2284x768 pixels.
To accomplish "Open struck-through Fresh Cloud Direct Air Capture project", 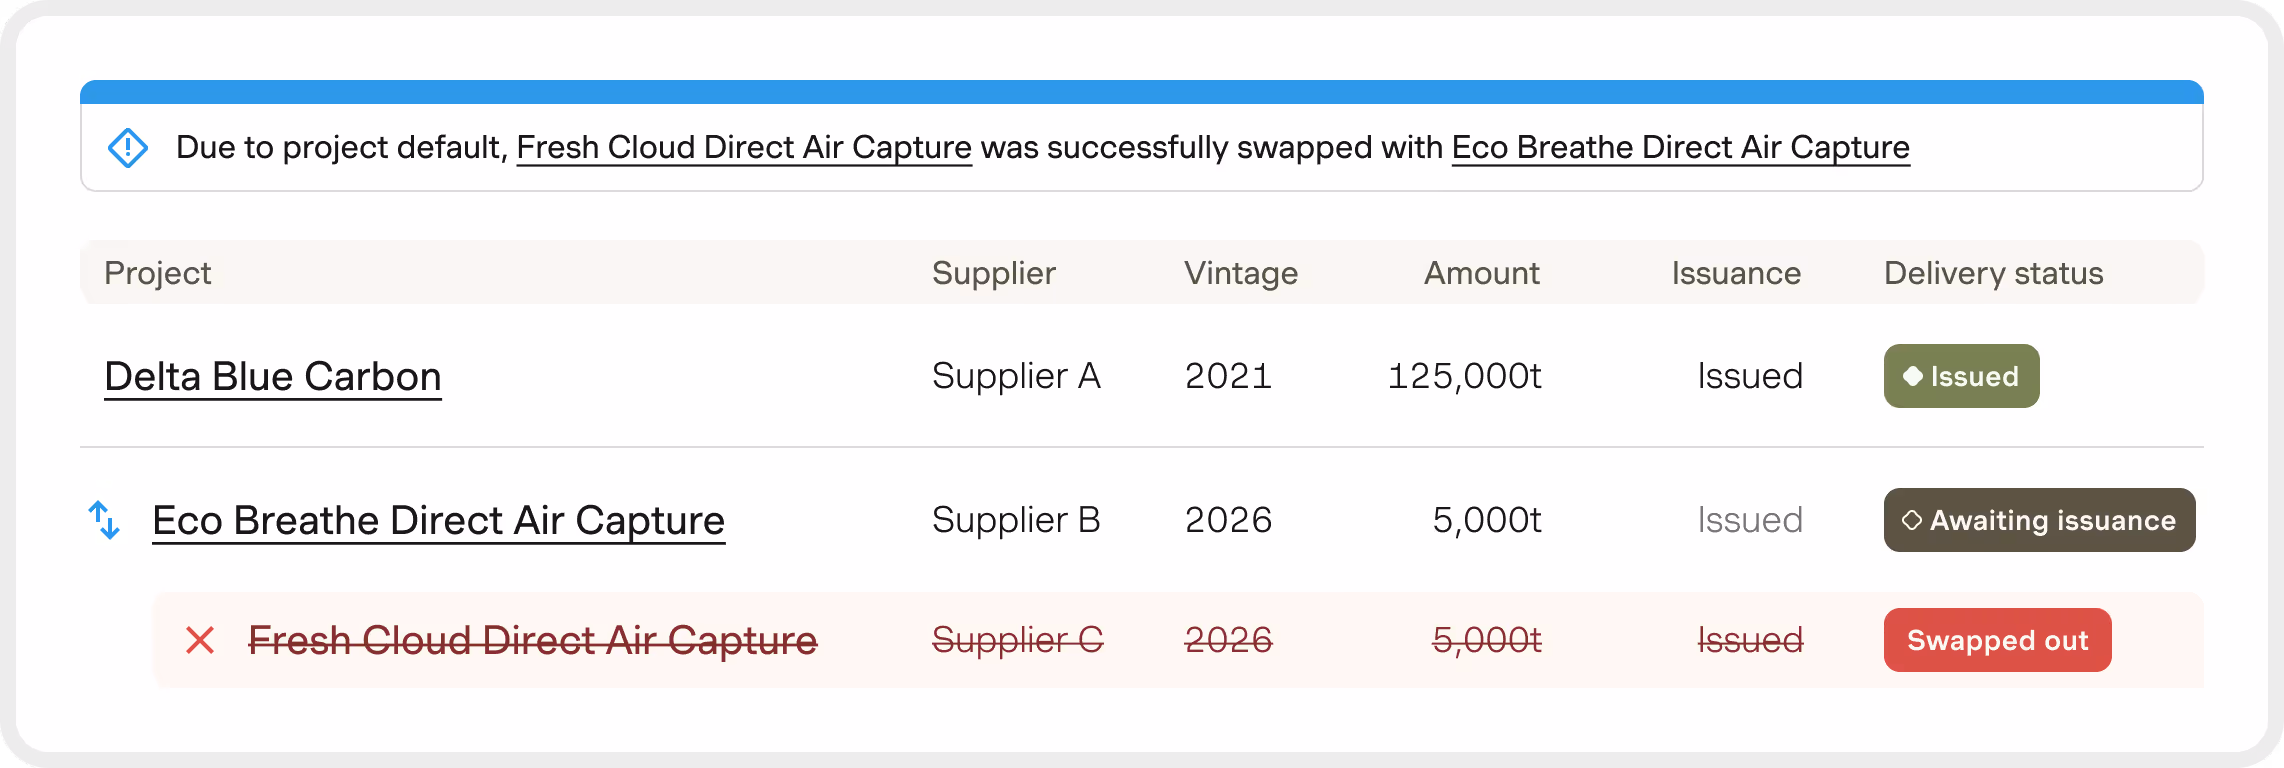I will tap(532, 640).
